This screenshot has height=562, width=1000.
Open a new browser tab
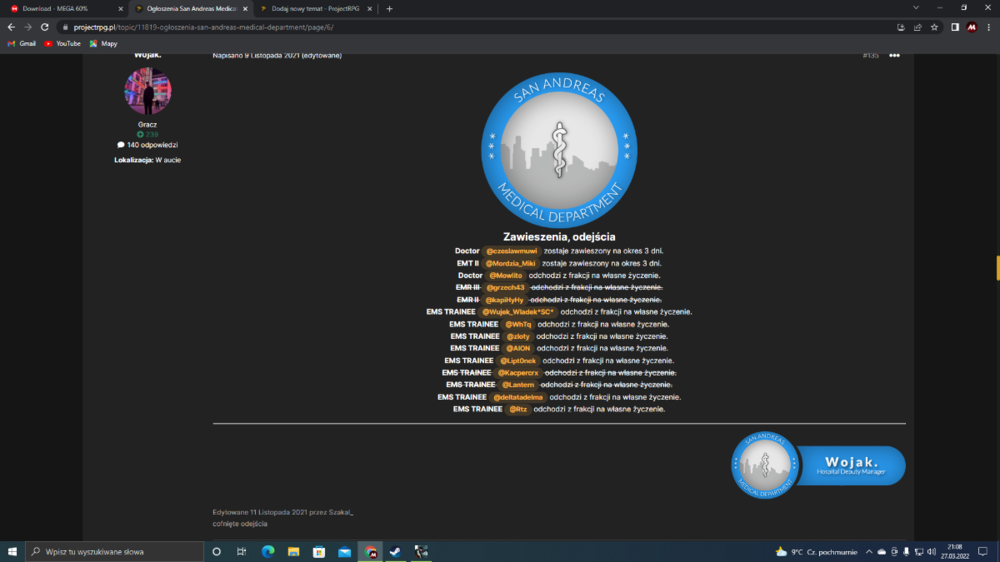click(389, 9)
